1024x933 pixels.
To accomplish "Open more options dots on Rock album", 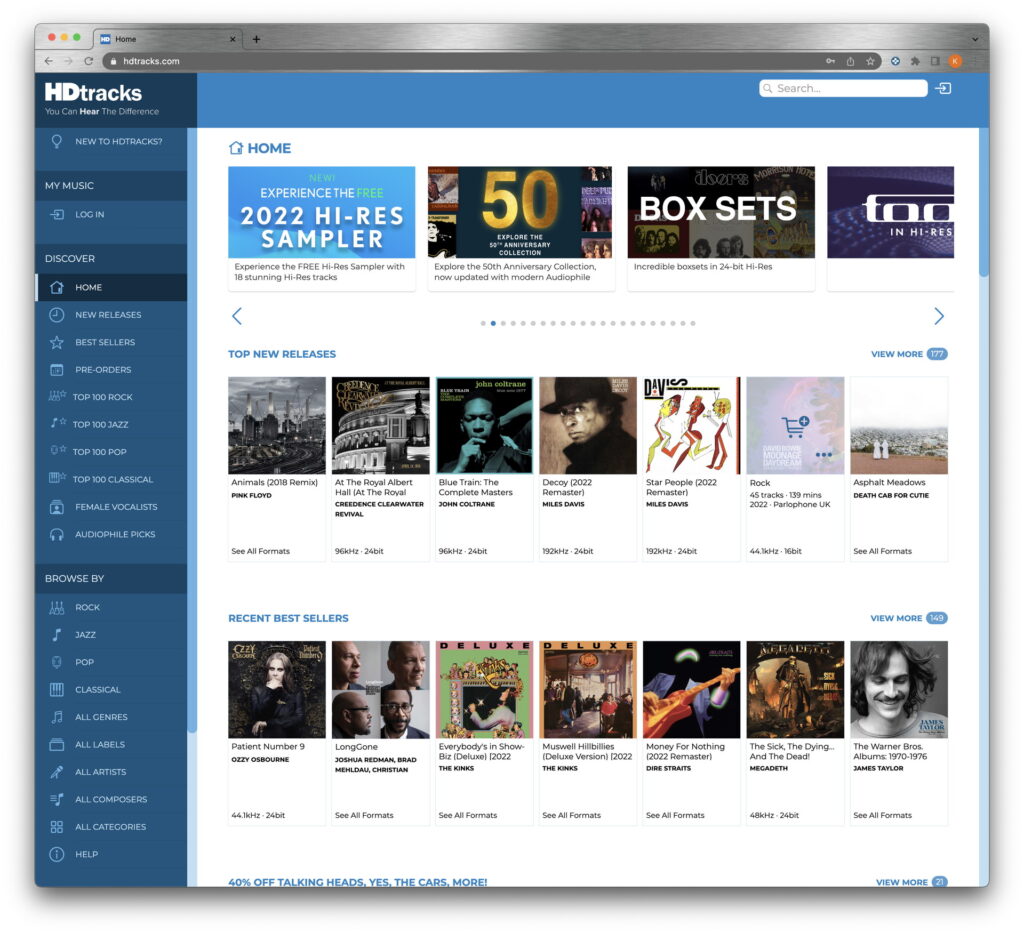I will 824,454.
